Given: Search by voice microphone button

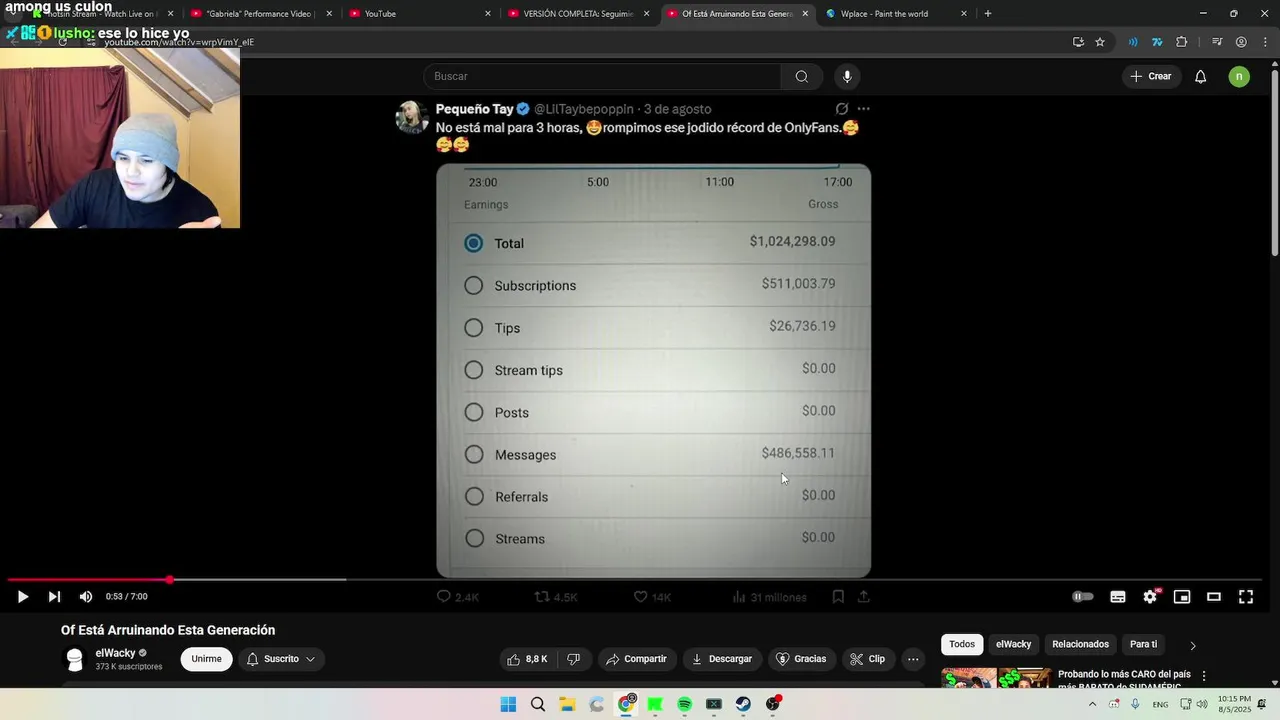Looking at the screenshot, I should point(847,76).
